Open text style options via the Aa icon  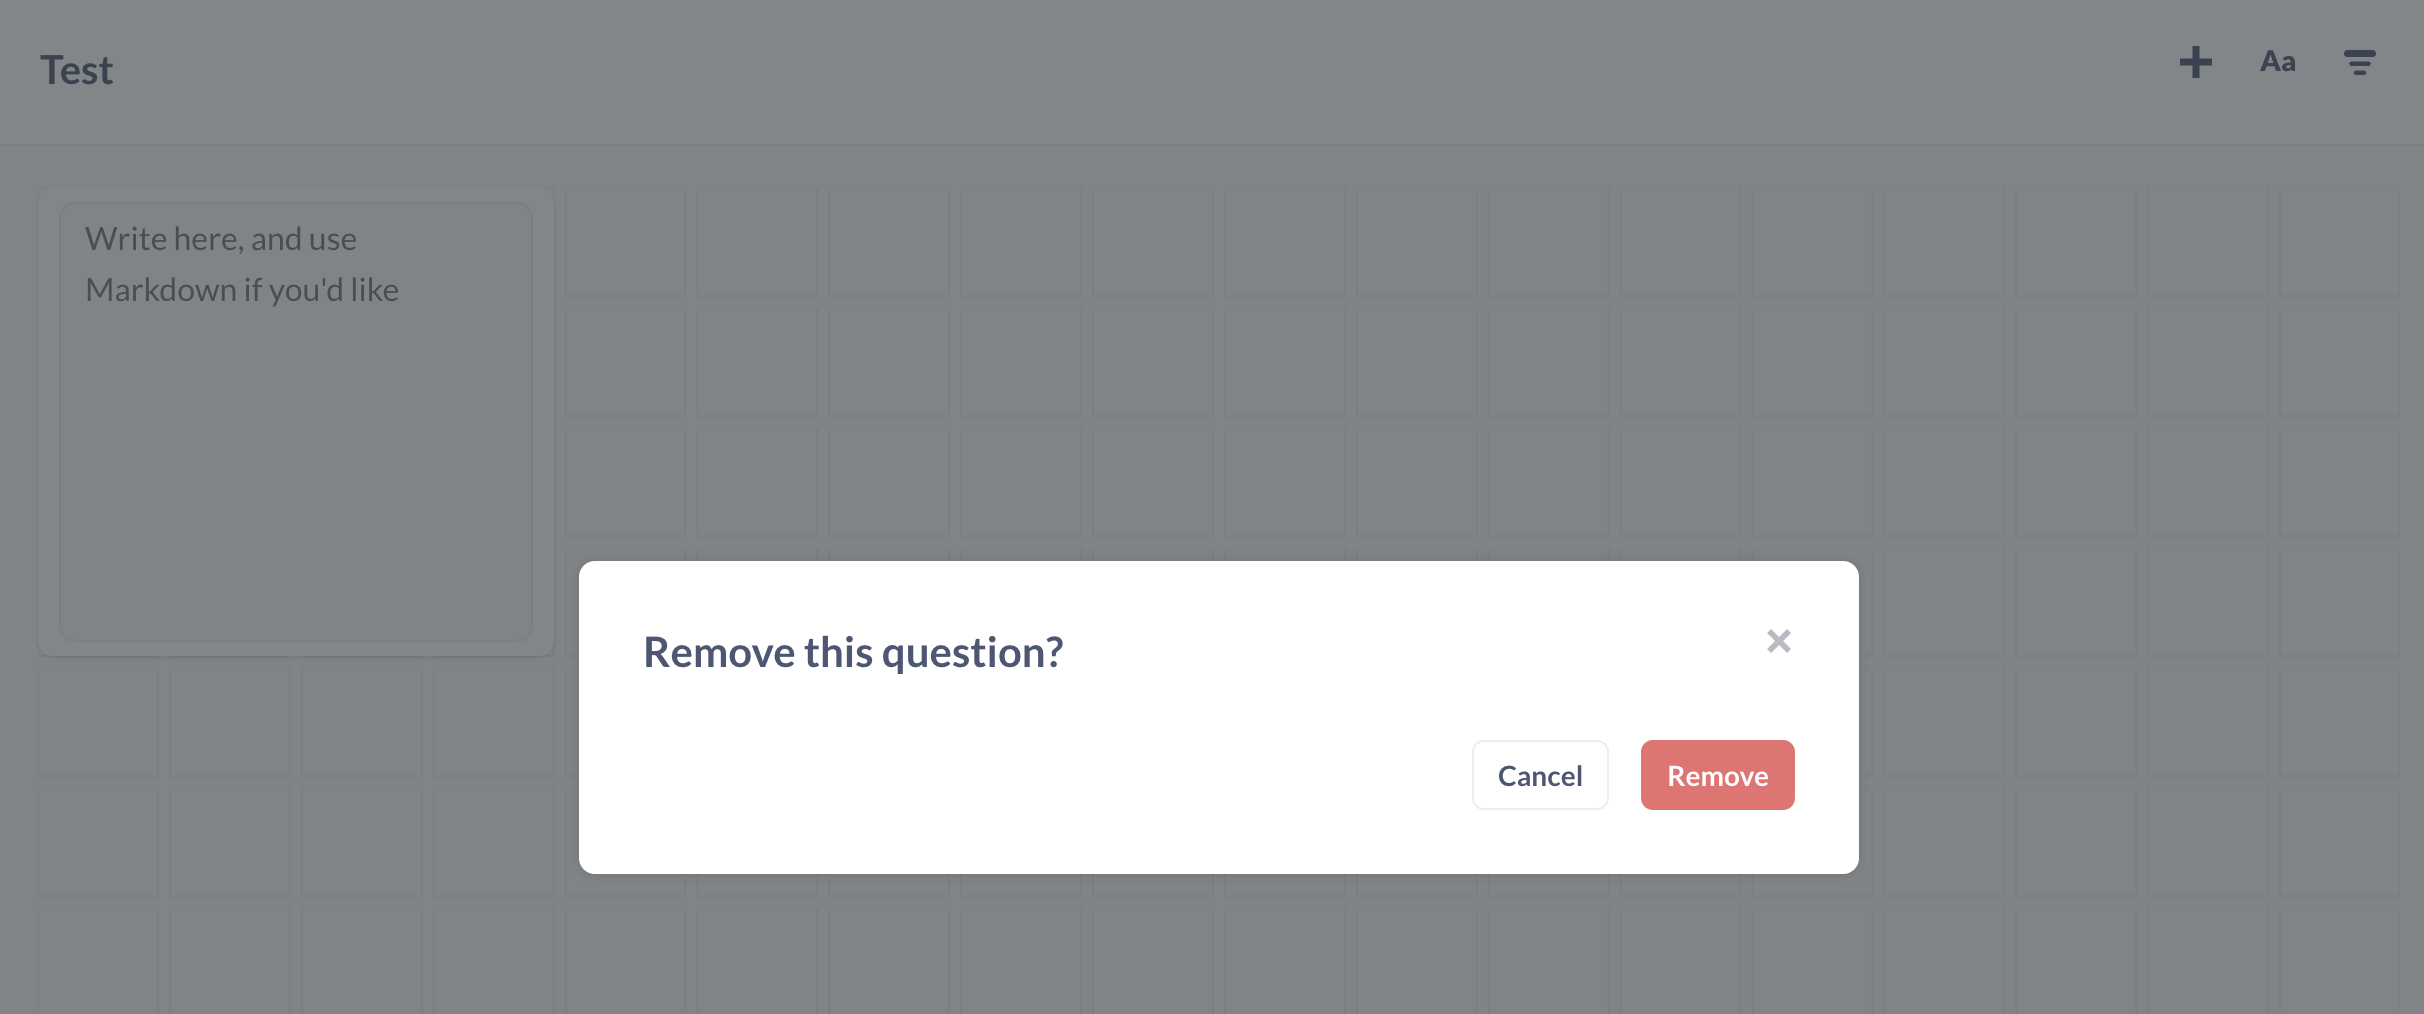2277,62
